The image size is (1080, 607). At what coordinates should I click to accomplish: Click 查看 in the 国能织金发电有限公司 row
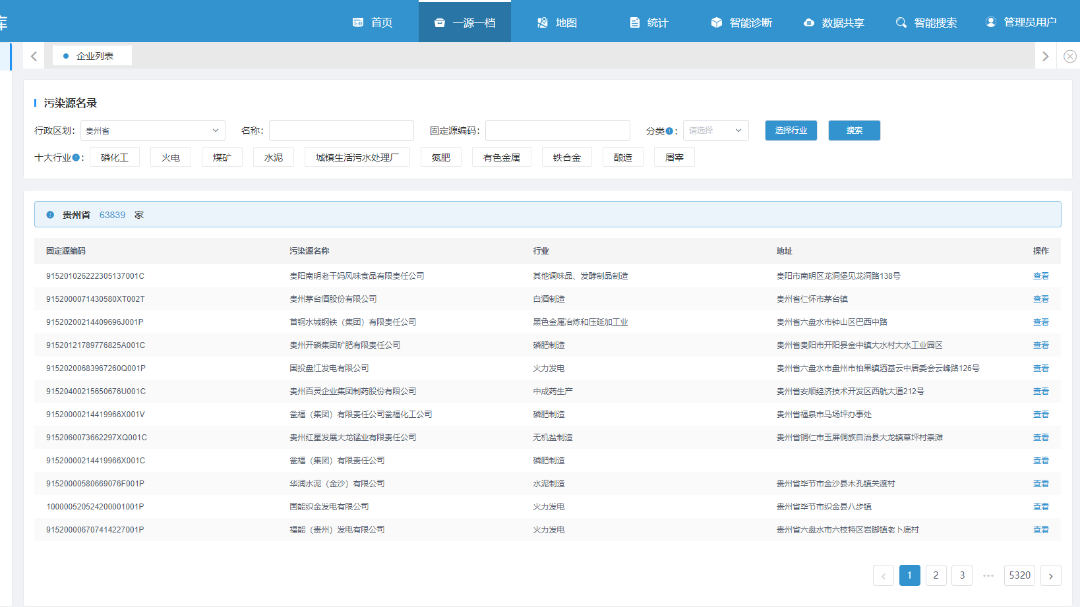coord(1041,506)
